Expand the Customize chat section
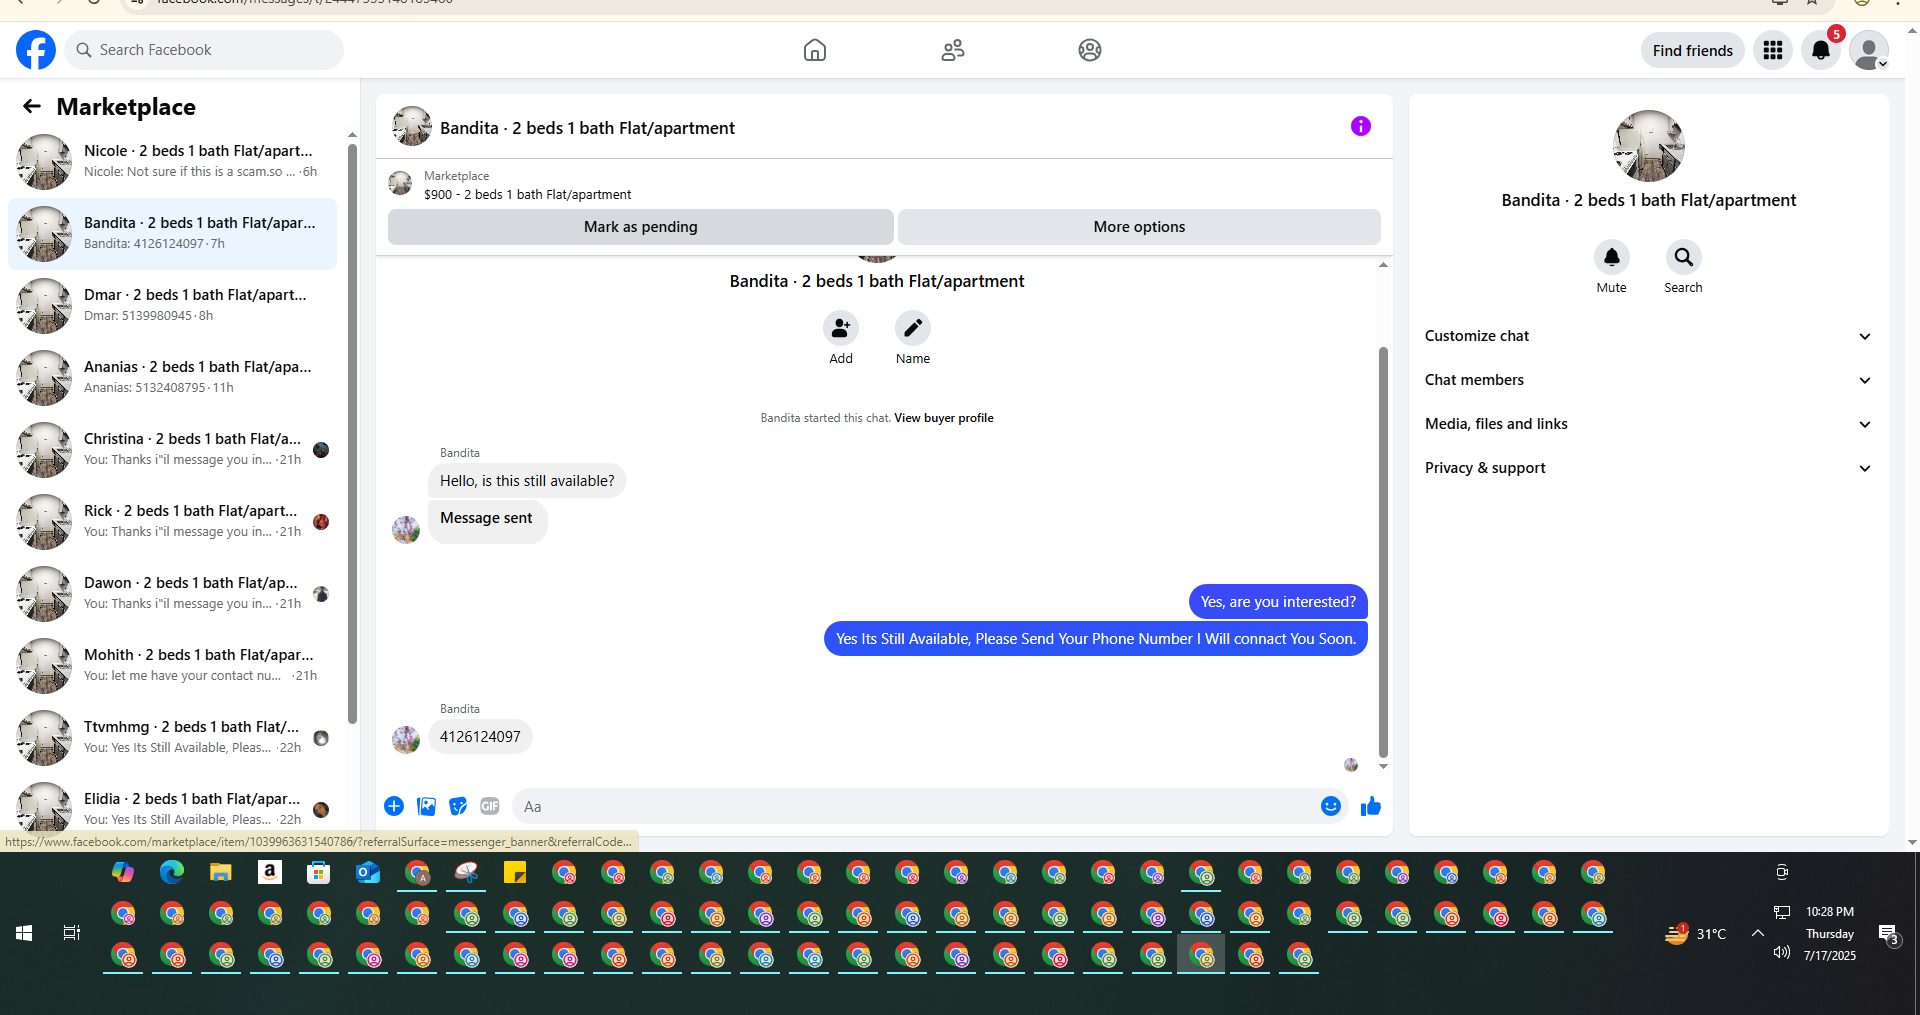Image resolution: width=1920 pixels, height=1015 pixels. pyautogui.click(x=1648, y=336)
